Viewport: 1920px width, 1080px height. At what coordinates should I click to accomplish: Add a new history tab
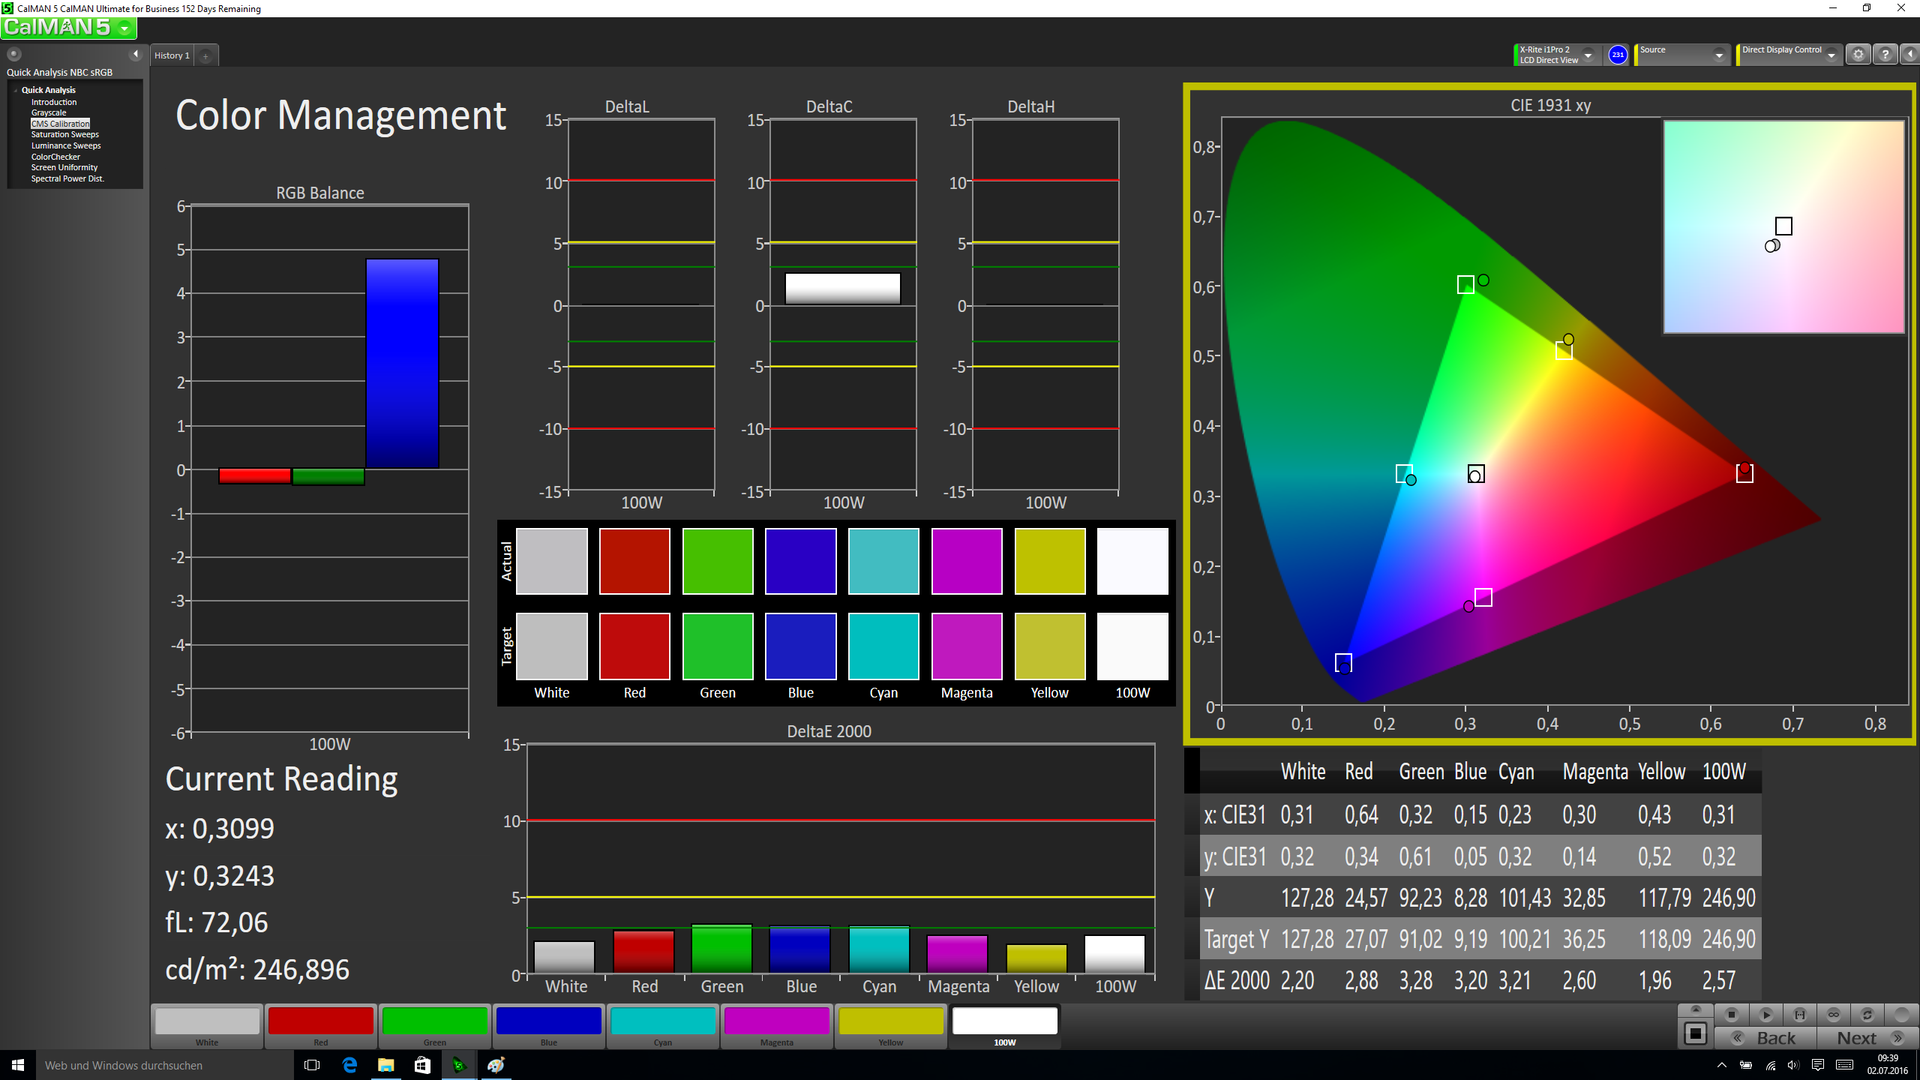point(206,56)
